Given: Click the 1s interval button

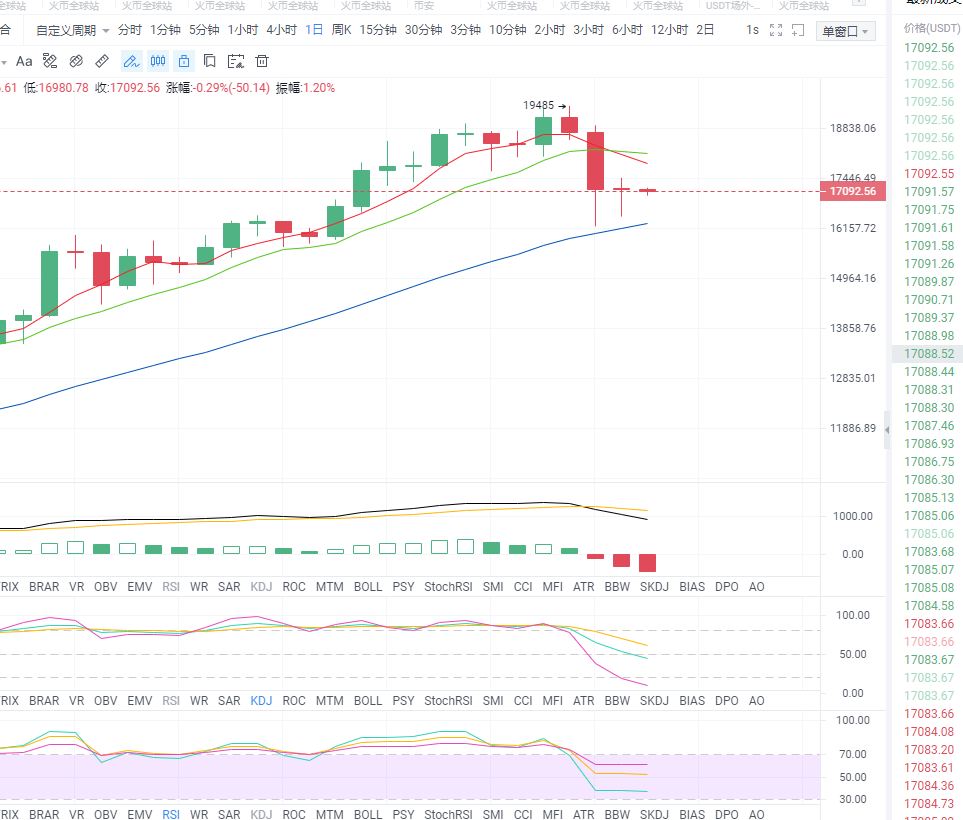Looking at the screenshot, I should pyautogui.click(x=752, y=30).
